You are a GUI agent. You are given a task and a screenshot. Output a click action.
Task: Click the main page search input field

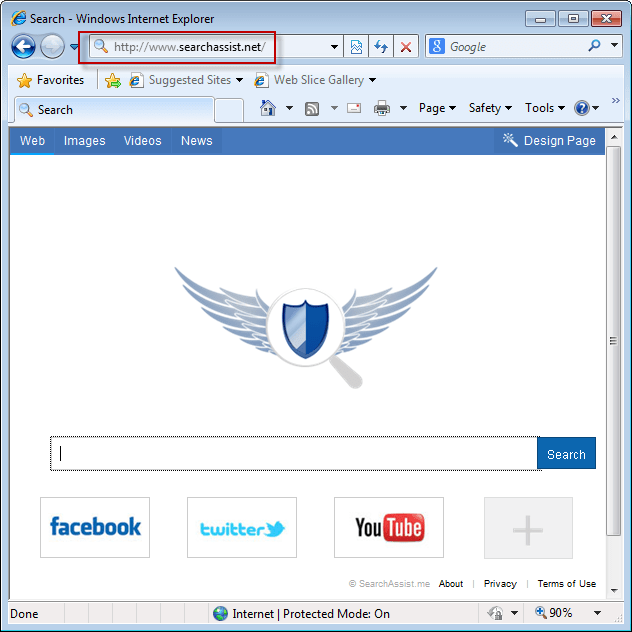[294, 453]
